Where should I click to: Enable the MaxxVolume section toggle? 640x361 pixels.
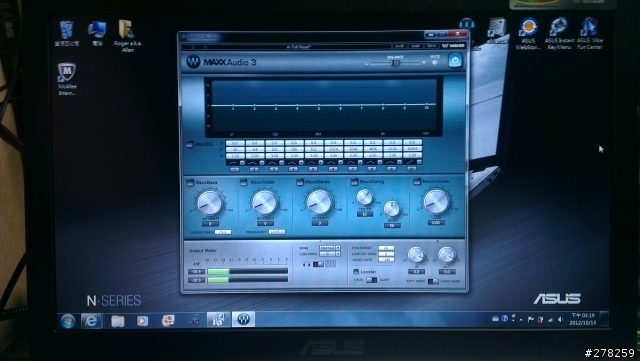(417, 181)
